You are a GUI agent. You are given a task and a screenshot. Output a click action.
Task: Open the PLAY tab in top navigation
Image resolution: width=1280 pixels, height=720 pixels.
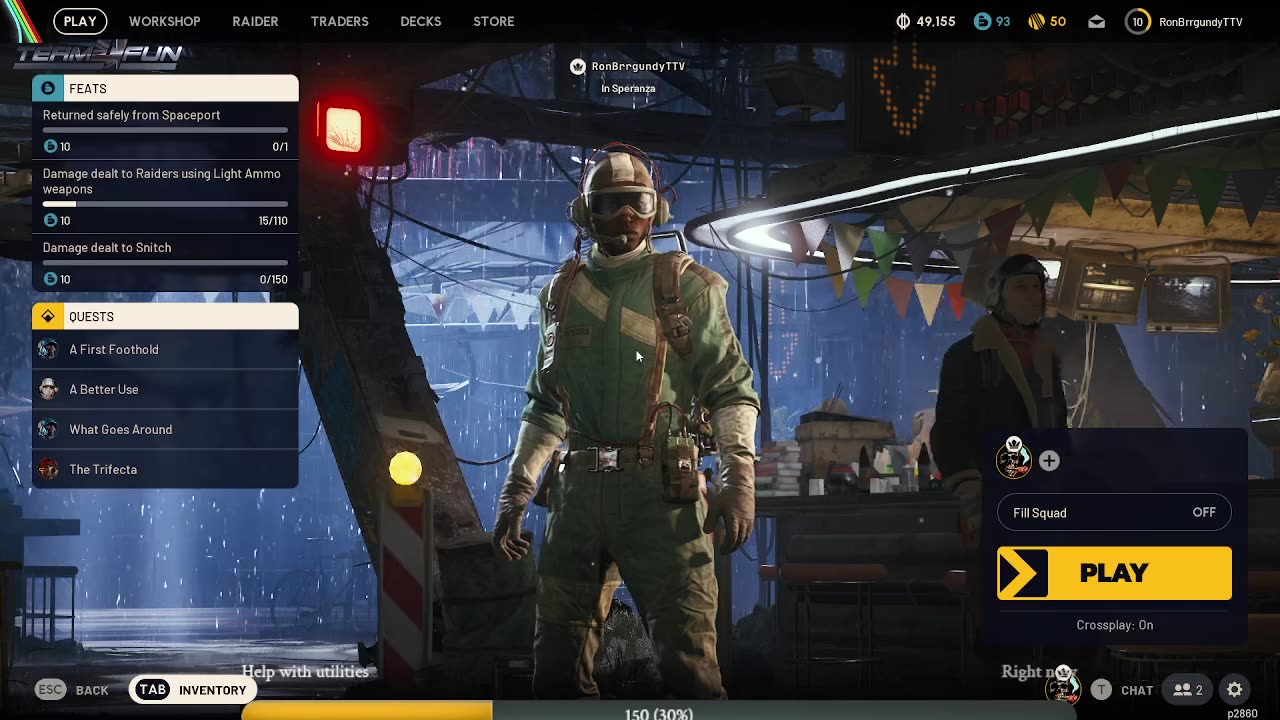click(x=80, y=21)
